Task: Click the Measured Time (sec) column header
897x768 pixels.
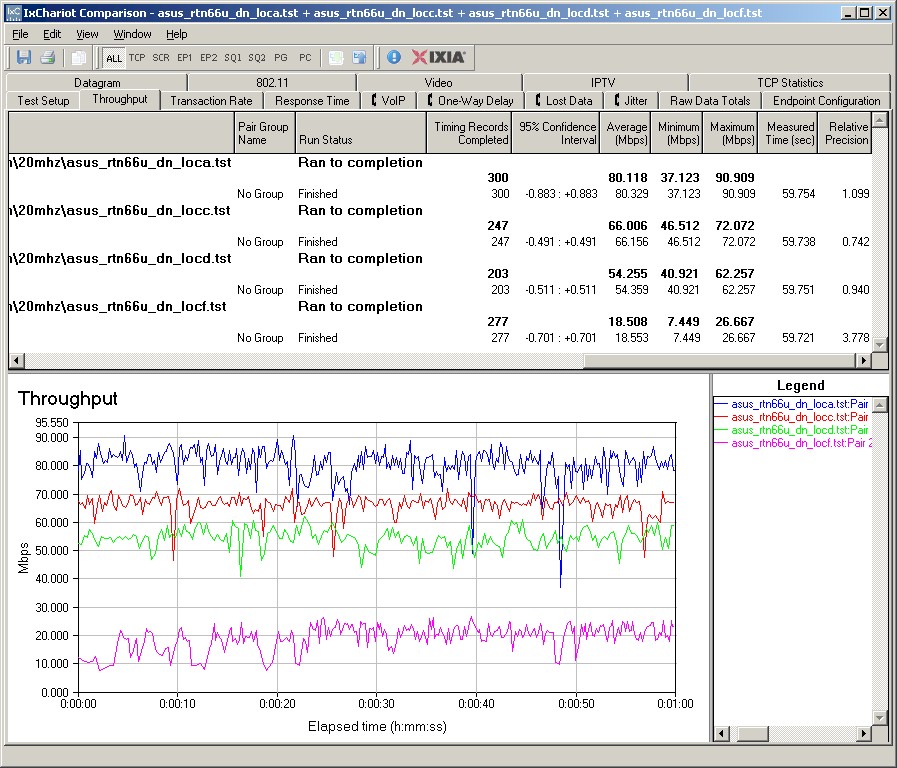Action: (x=788, y=133)
